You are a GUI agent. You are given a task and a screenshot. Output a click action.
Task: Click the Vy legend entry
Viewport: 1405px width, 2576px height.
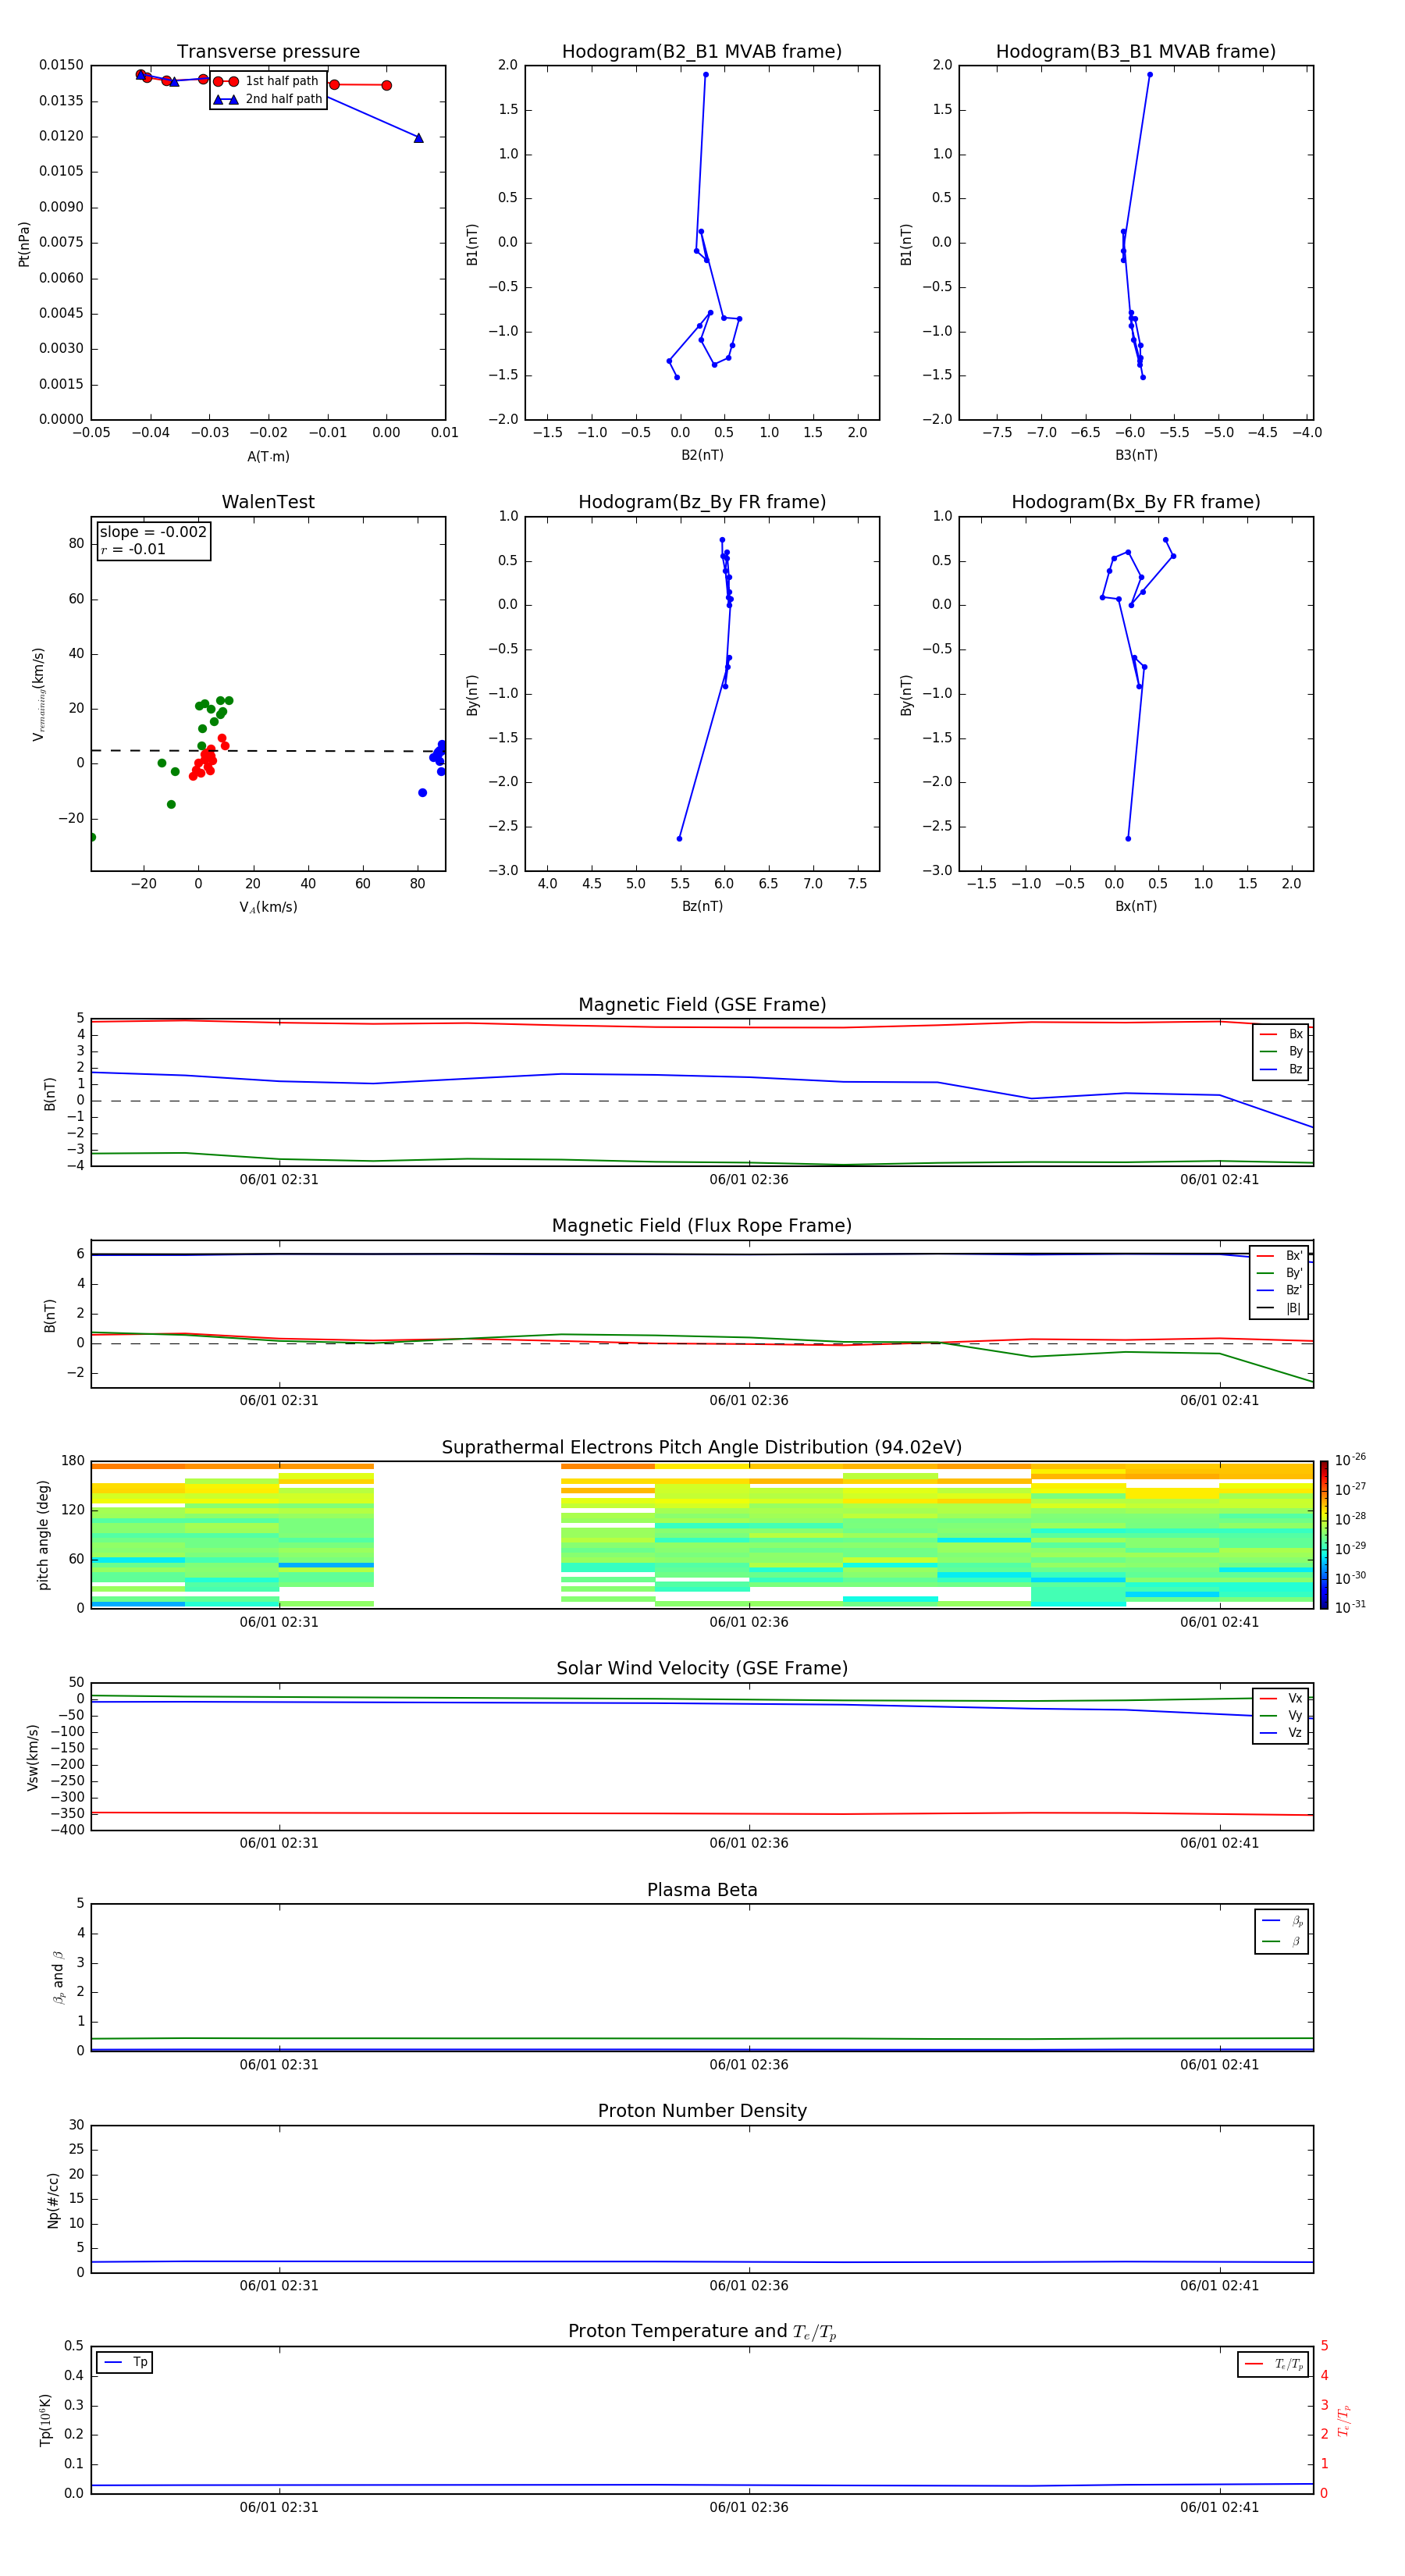1281,1715
